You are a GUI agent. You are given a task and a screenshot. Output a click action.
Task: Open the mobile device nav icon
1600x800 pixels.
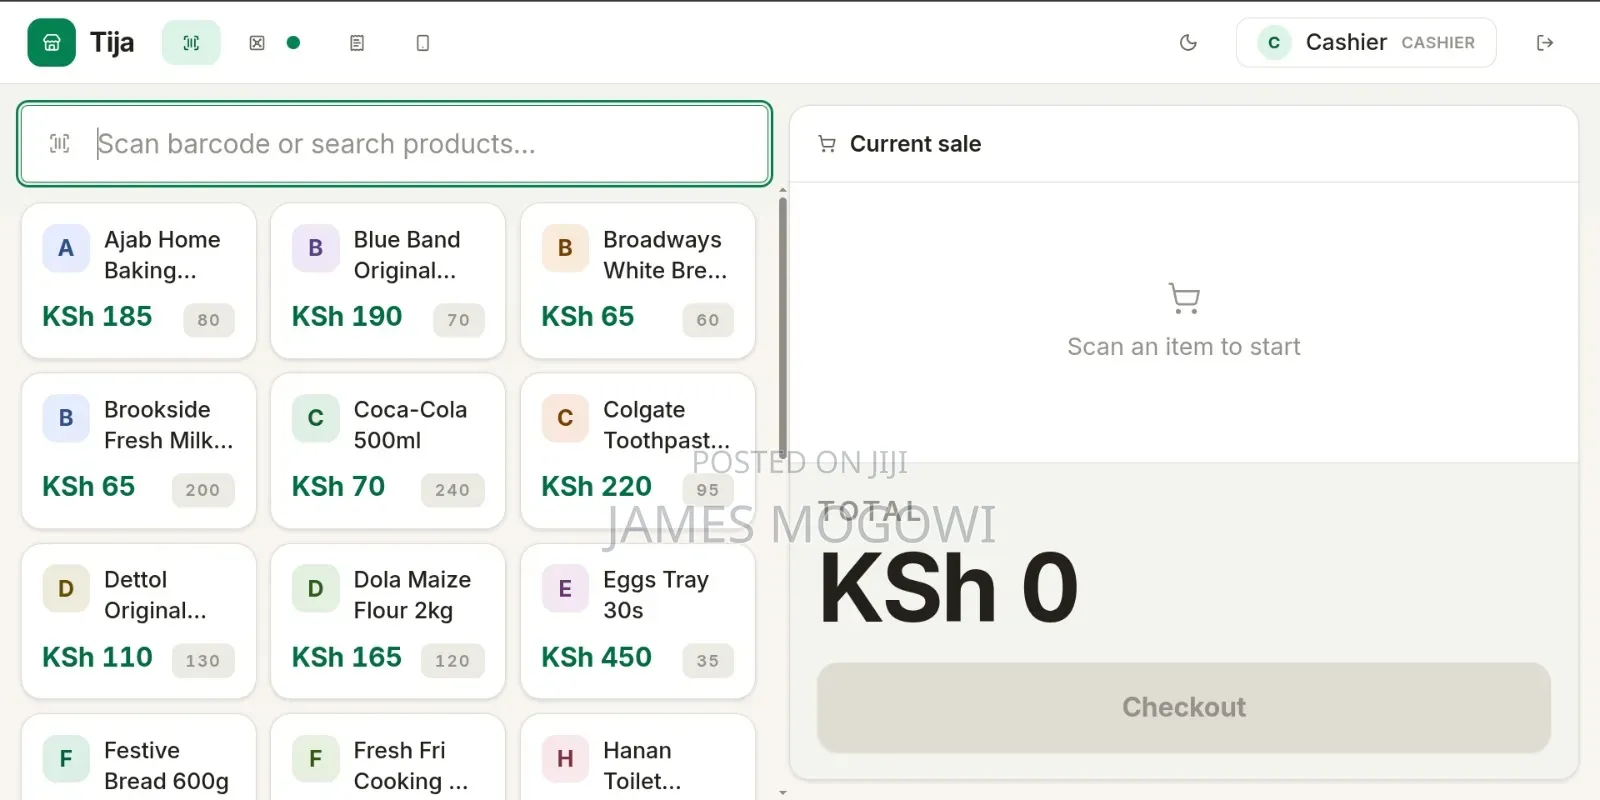(x=423, y=43)
